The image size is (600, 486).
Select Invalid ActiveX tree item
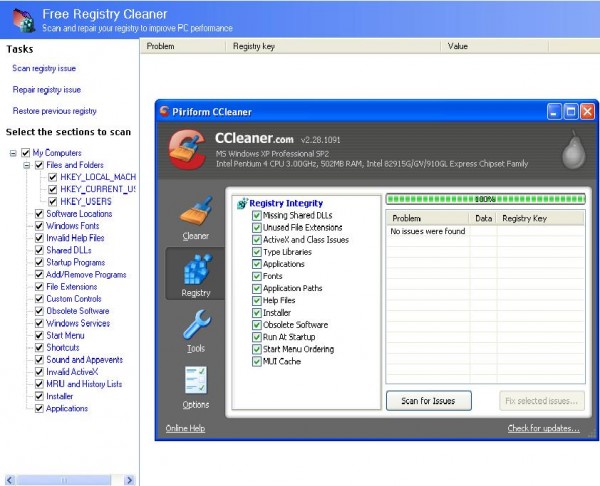[72, 372]
